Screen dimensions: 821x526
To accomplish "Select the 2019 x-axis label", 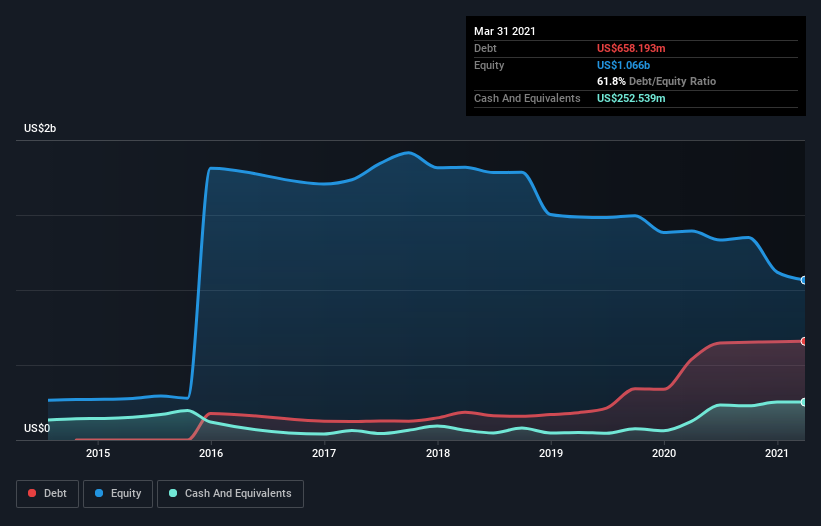I will pos(551,453).
